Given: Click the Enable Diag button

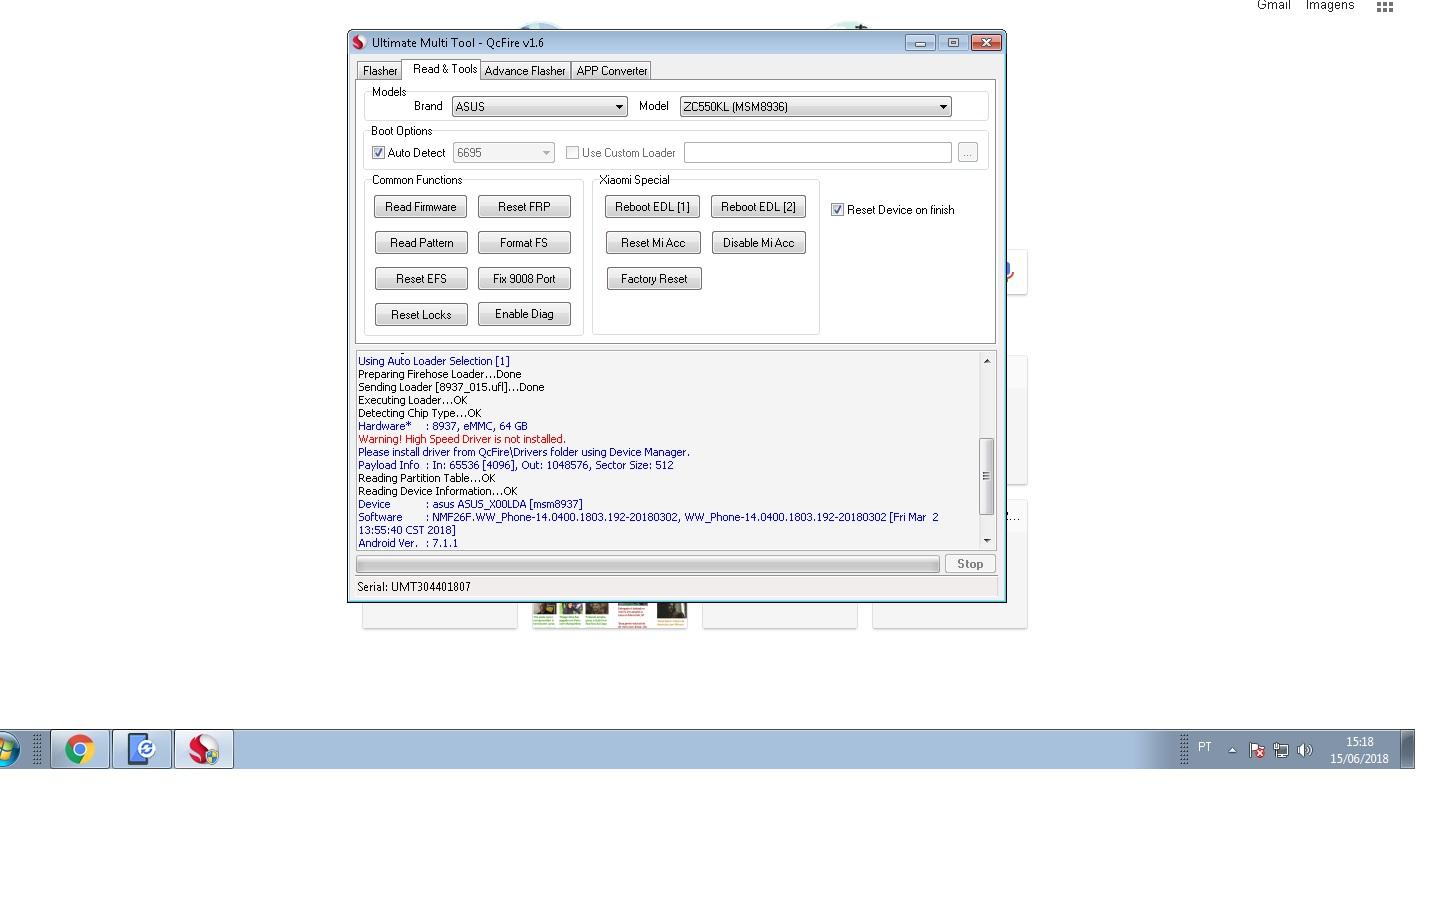Looking at the screenshot, I should [x=524, y=314].
